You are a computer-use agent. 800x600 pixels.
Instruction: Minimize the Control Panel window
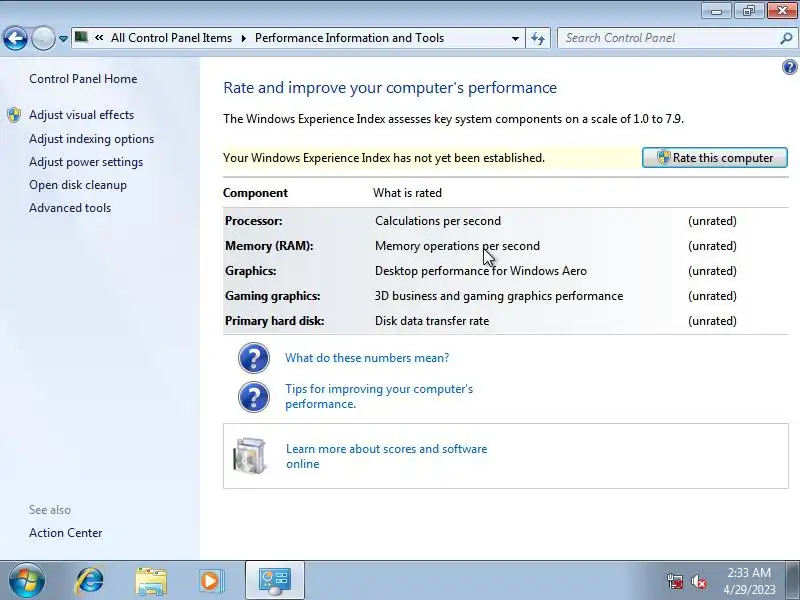pyautogui.click(x=716, y=11)
